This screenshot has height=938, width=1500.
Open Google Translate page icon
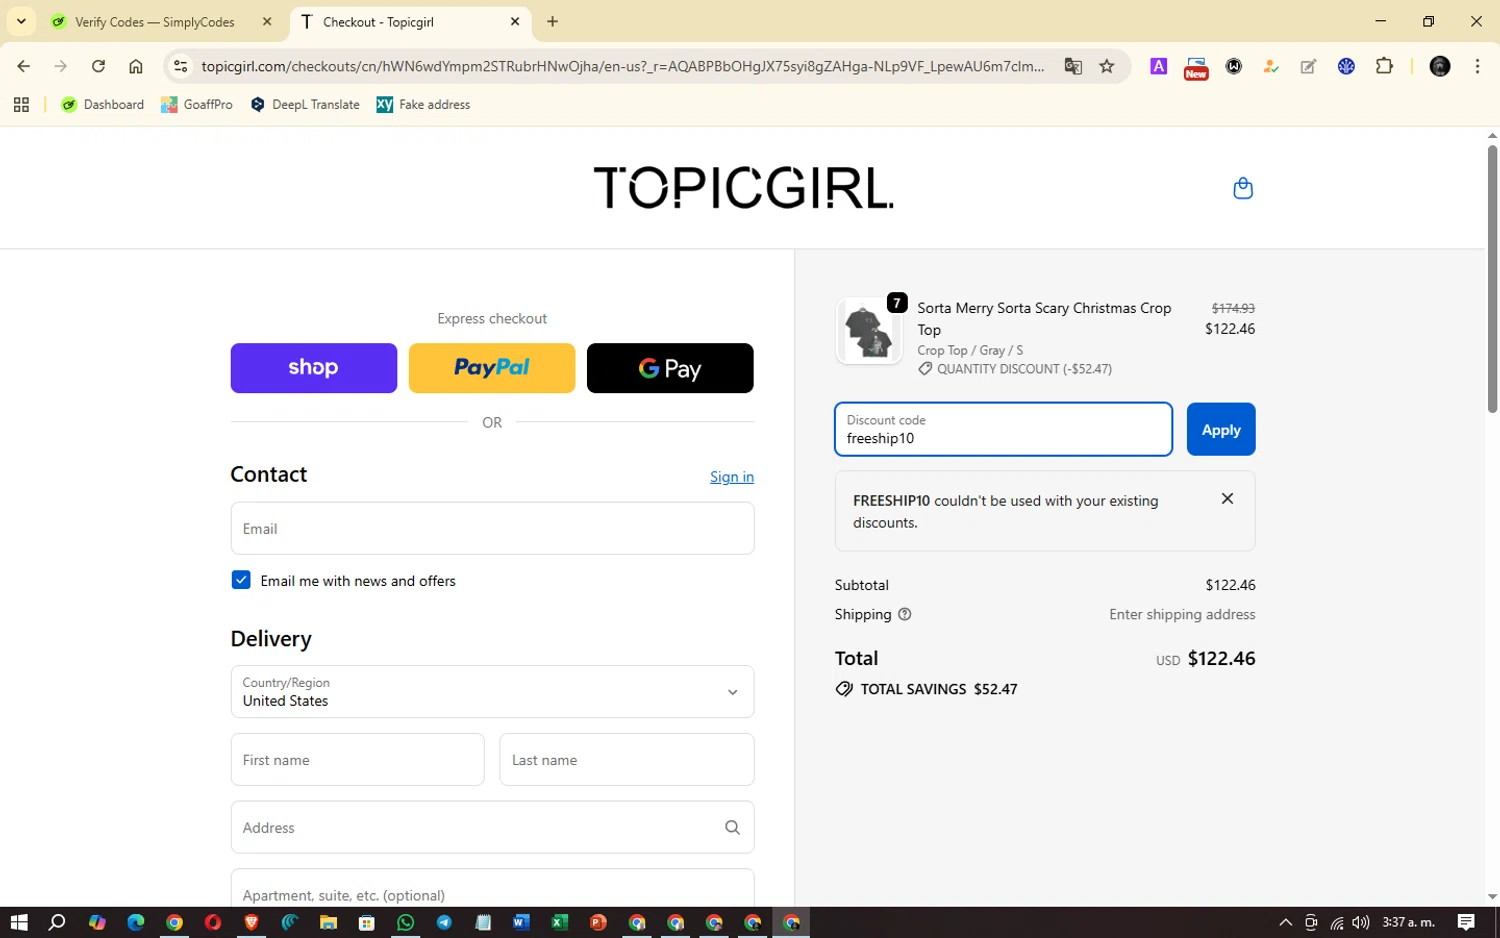tap(1073, 66)
